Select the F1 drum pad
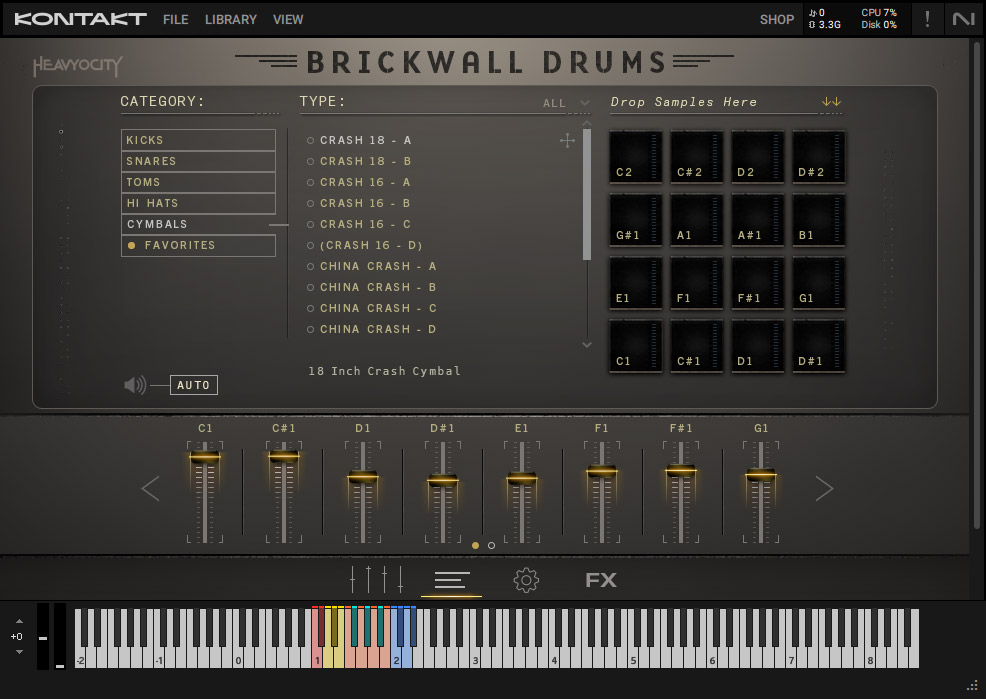This screenshot has width=986, height=699. [x=697, y=283]
